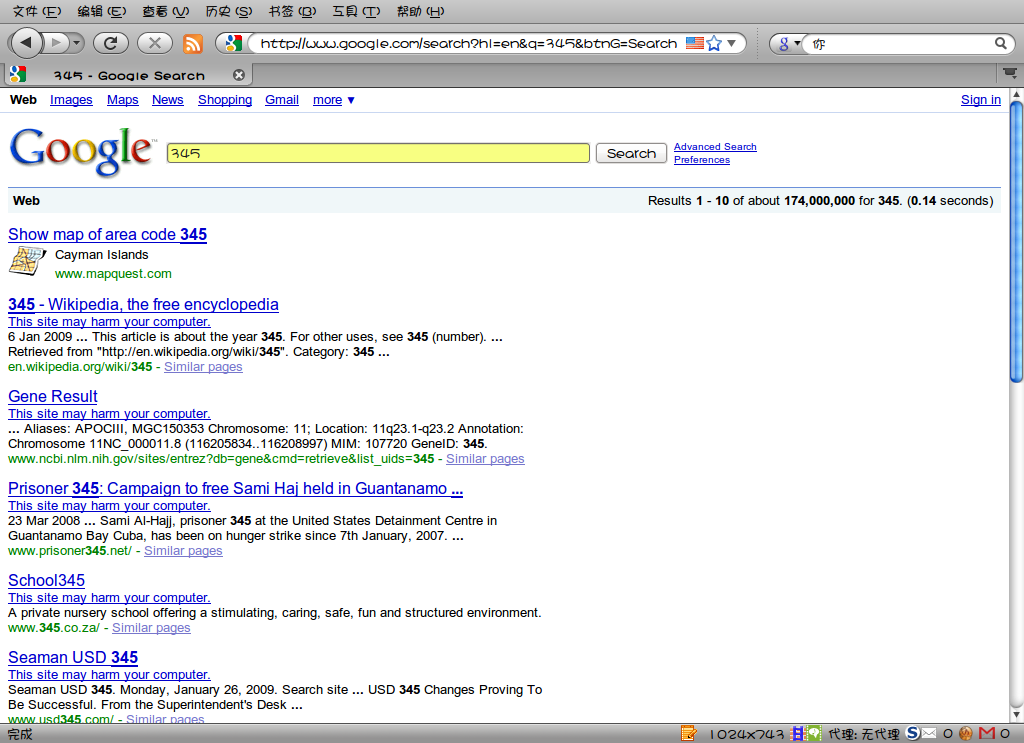This screenshot has width=1024, height=743.
Task: Open the Maps link in Google nav
Action: pyautogui.click(x=123, y=100)
